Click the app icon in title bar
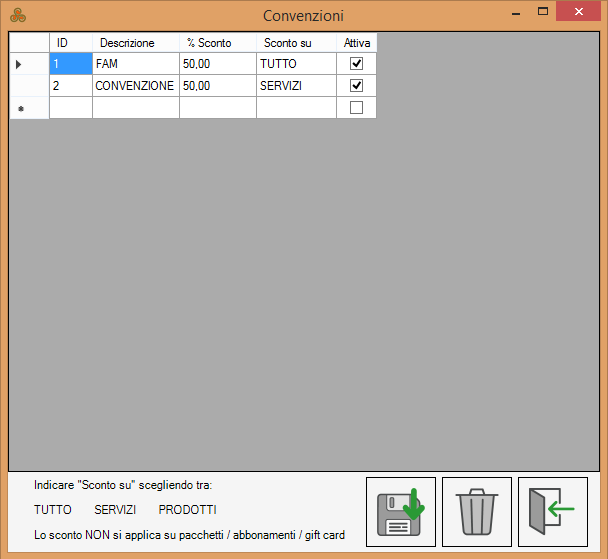This screenshot has height=559, width=608. pyautogui.click(x=18, y=15)
